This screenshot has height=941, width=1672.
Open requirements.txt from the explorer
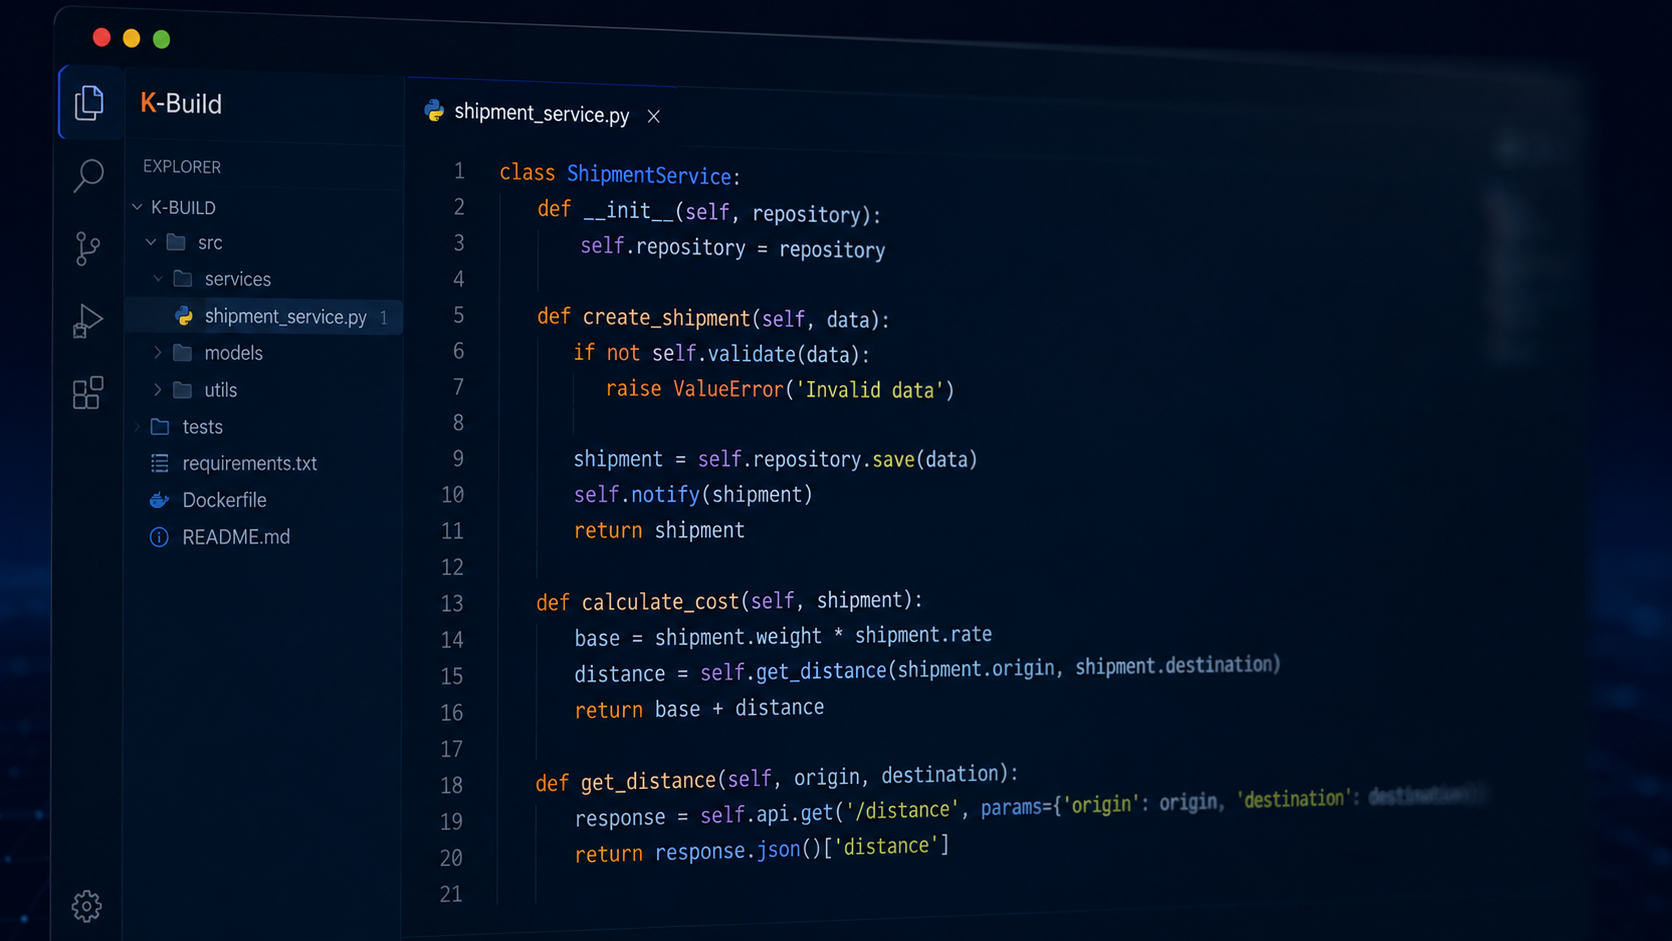pyautogui.click(x=249, y=463)
